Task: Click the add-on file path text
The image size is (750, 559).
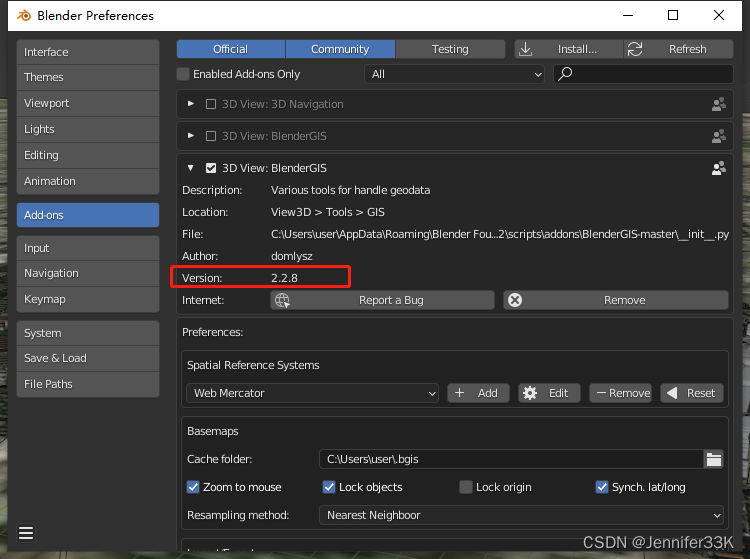Action: click(500, 234)
